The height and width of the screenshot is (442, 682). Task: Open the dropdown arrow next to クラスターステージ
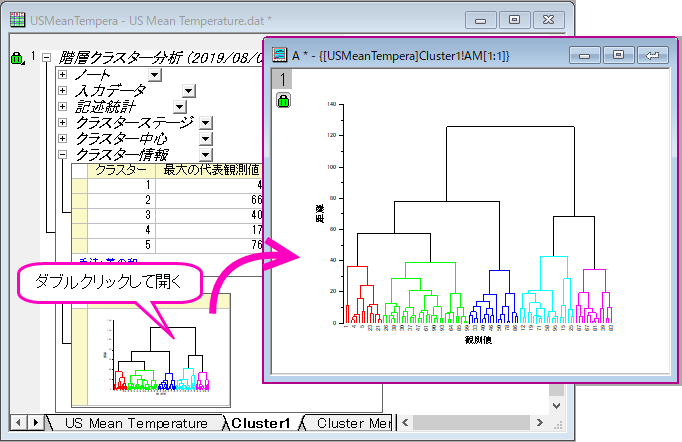(x=206, y=123)
